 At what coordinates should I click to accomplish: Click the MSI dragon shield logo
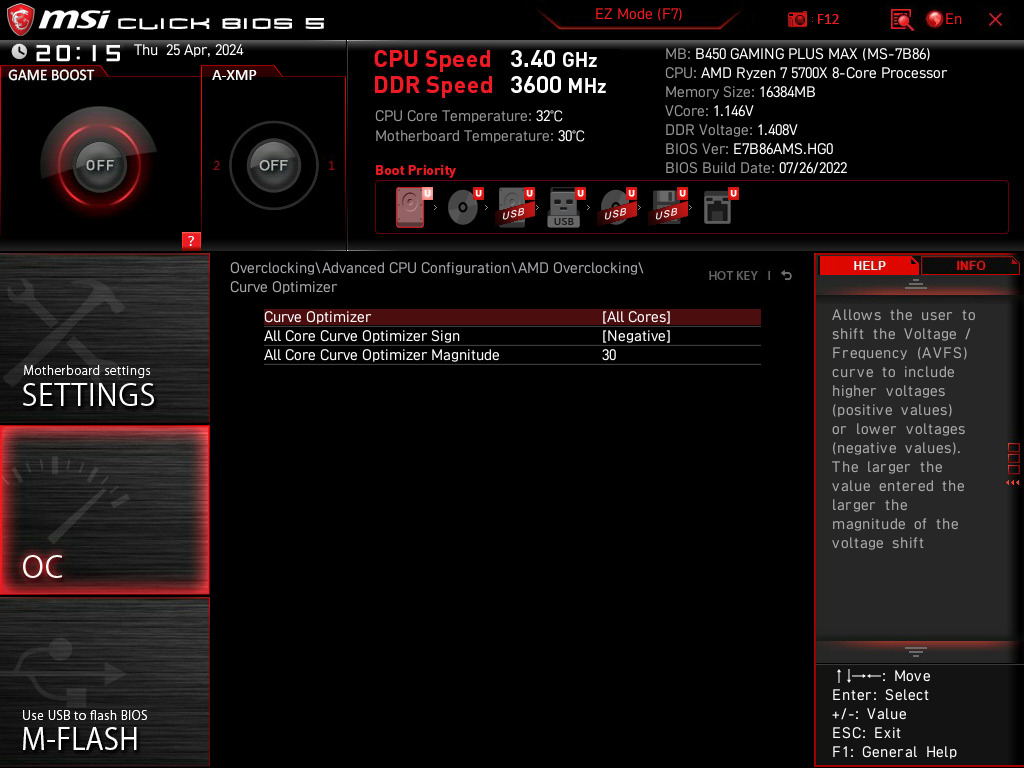point(20,19)
